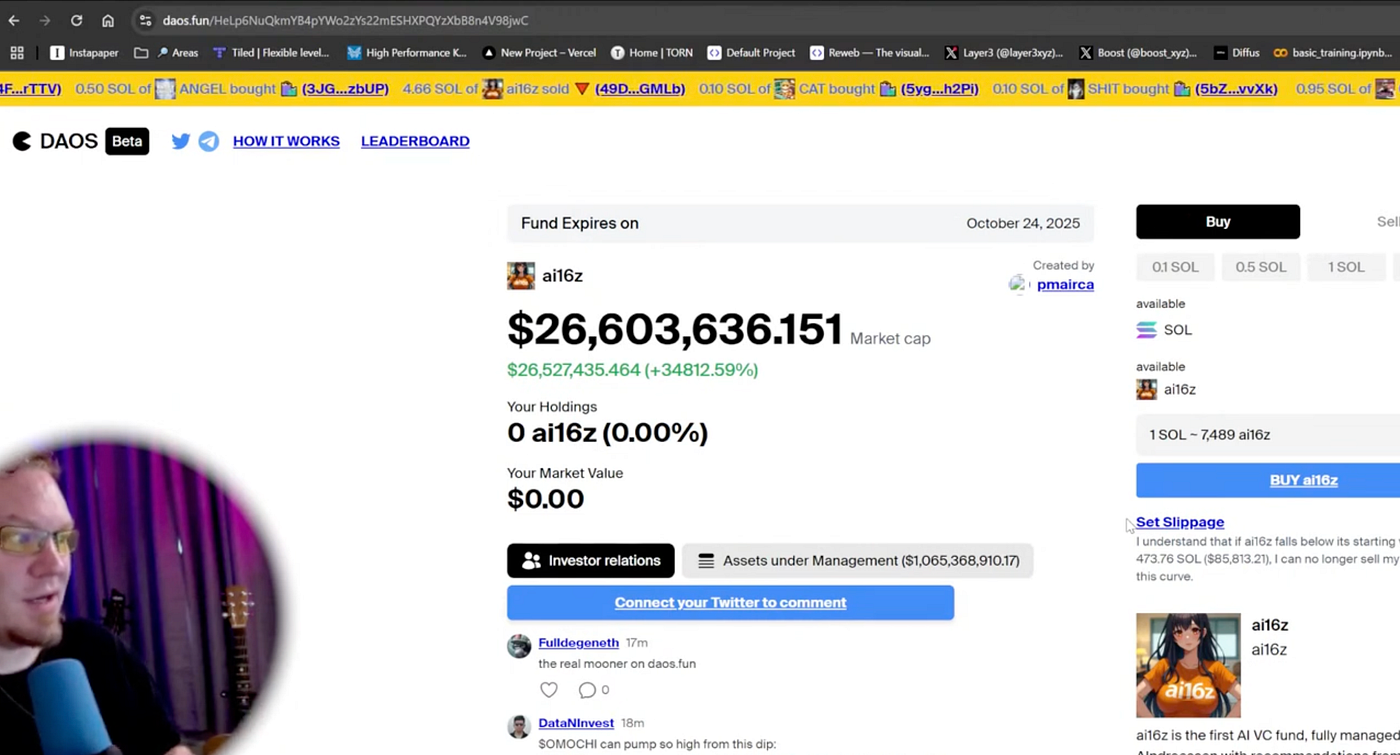
Task: Click Connect your Twitter to comment
Action: point(730,603)
